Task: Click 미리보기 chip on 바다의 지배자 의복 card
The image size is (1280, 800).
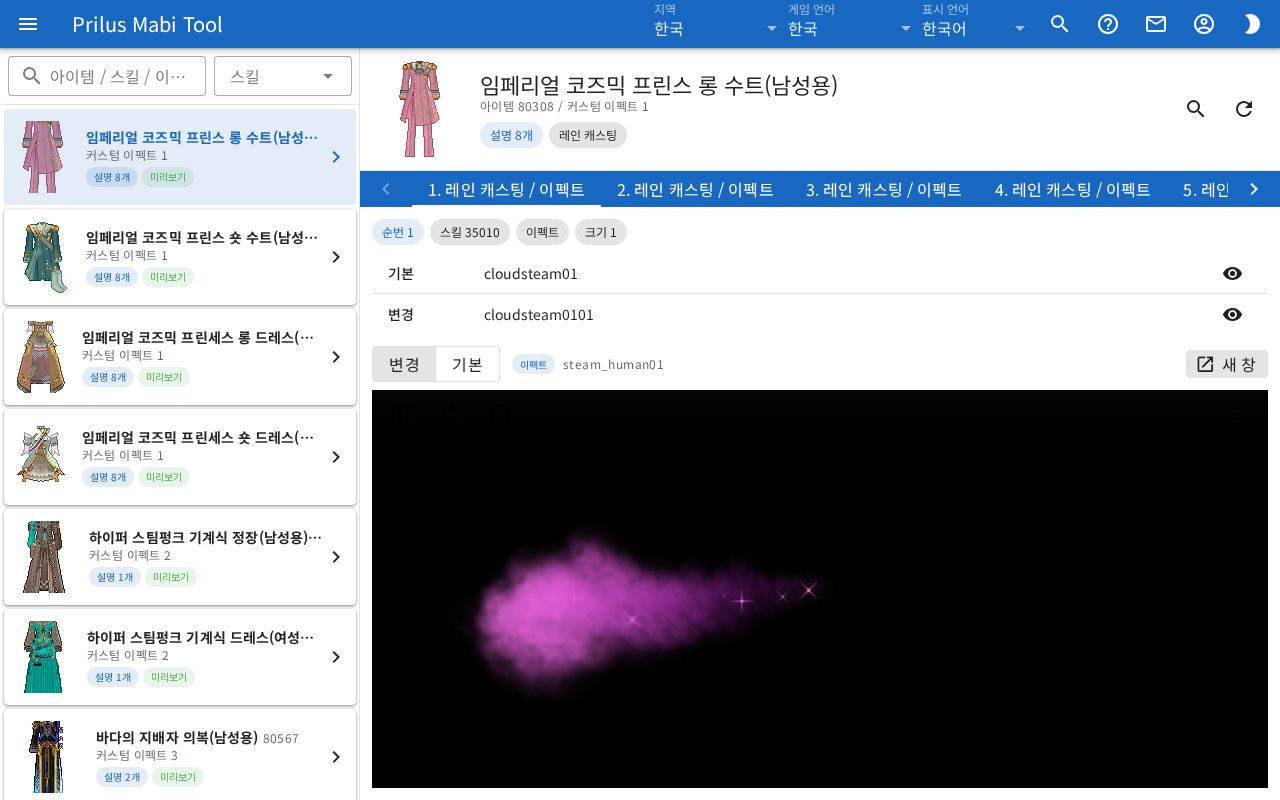Action: click(178, 777)
